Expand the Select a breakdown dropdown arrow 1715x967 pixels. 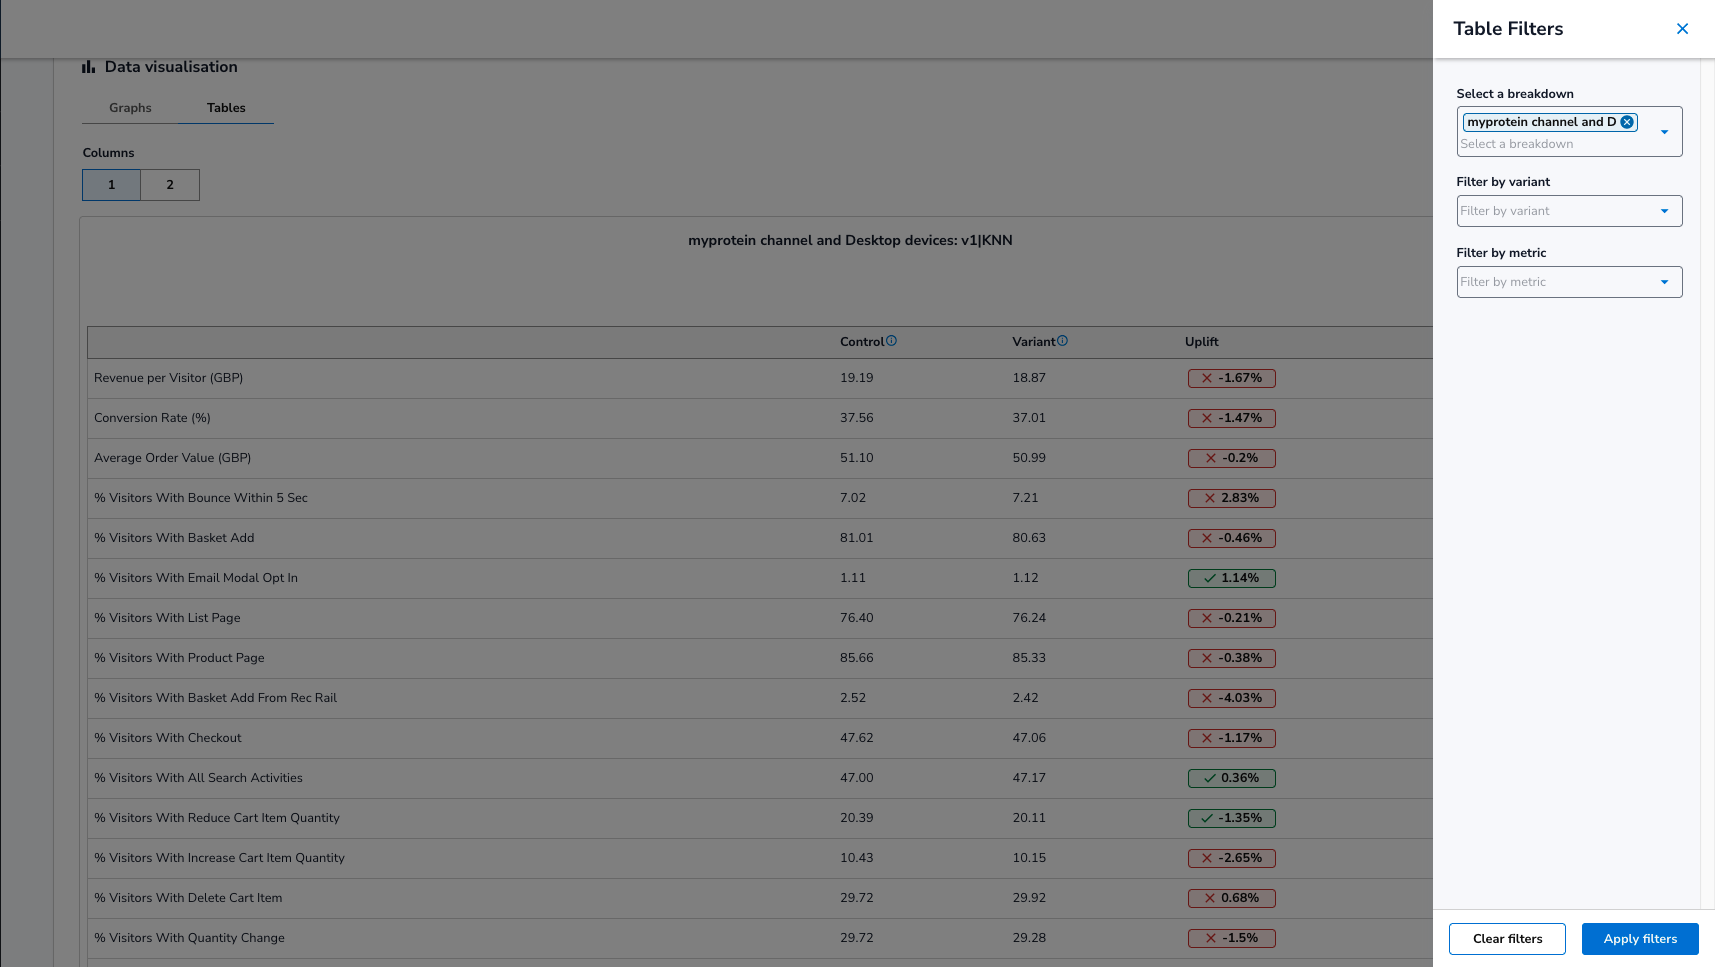(x=1664, y=132)
